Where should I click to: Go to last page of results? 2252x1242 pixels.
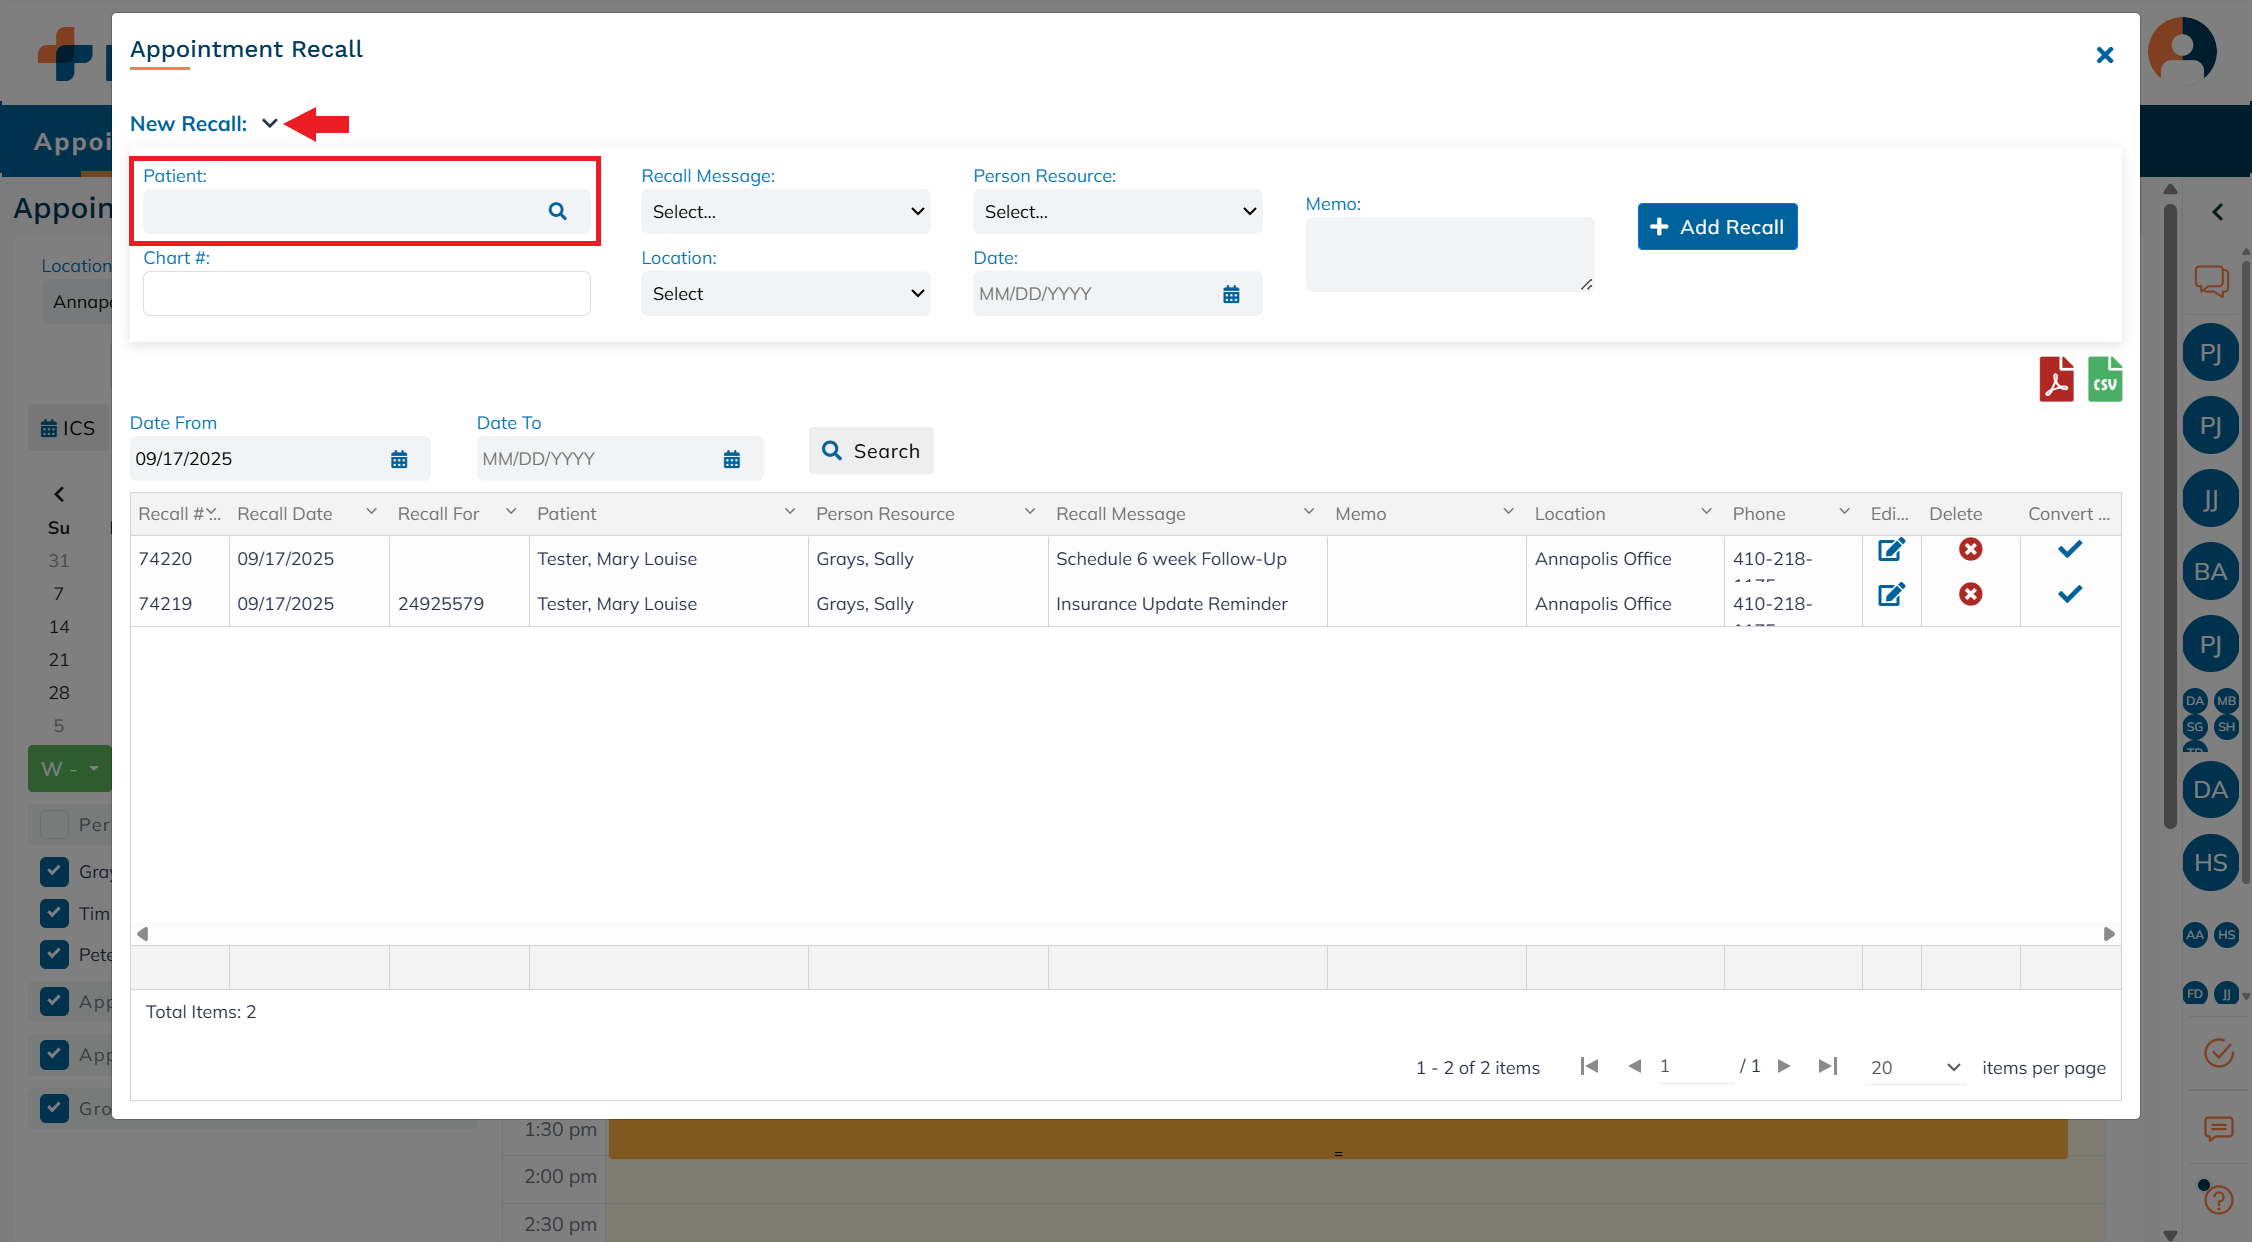pos(1827,1066)
